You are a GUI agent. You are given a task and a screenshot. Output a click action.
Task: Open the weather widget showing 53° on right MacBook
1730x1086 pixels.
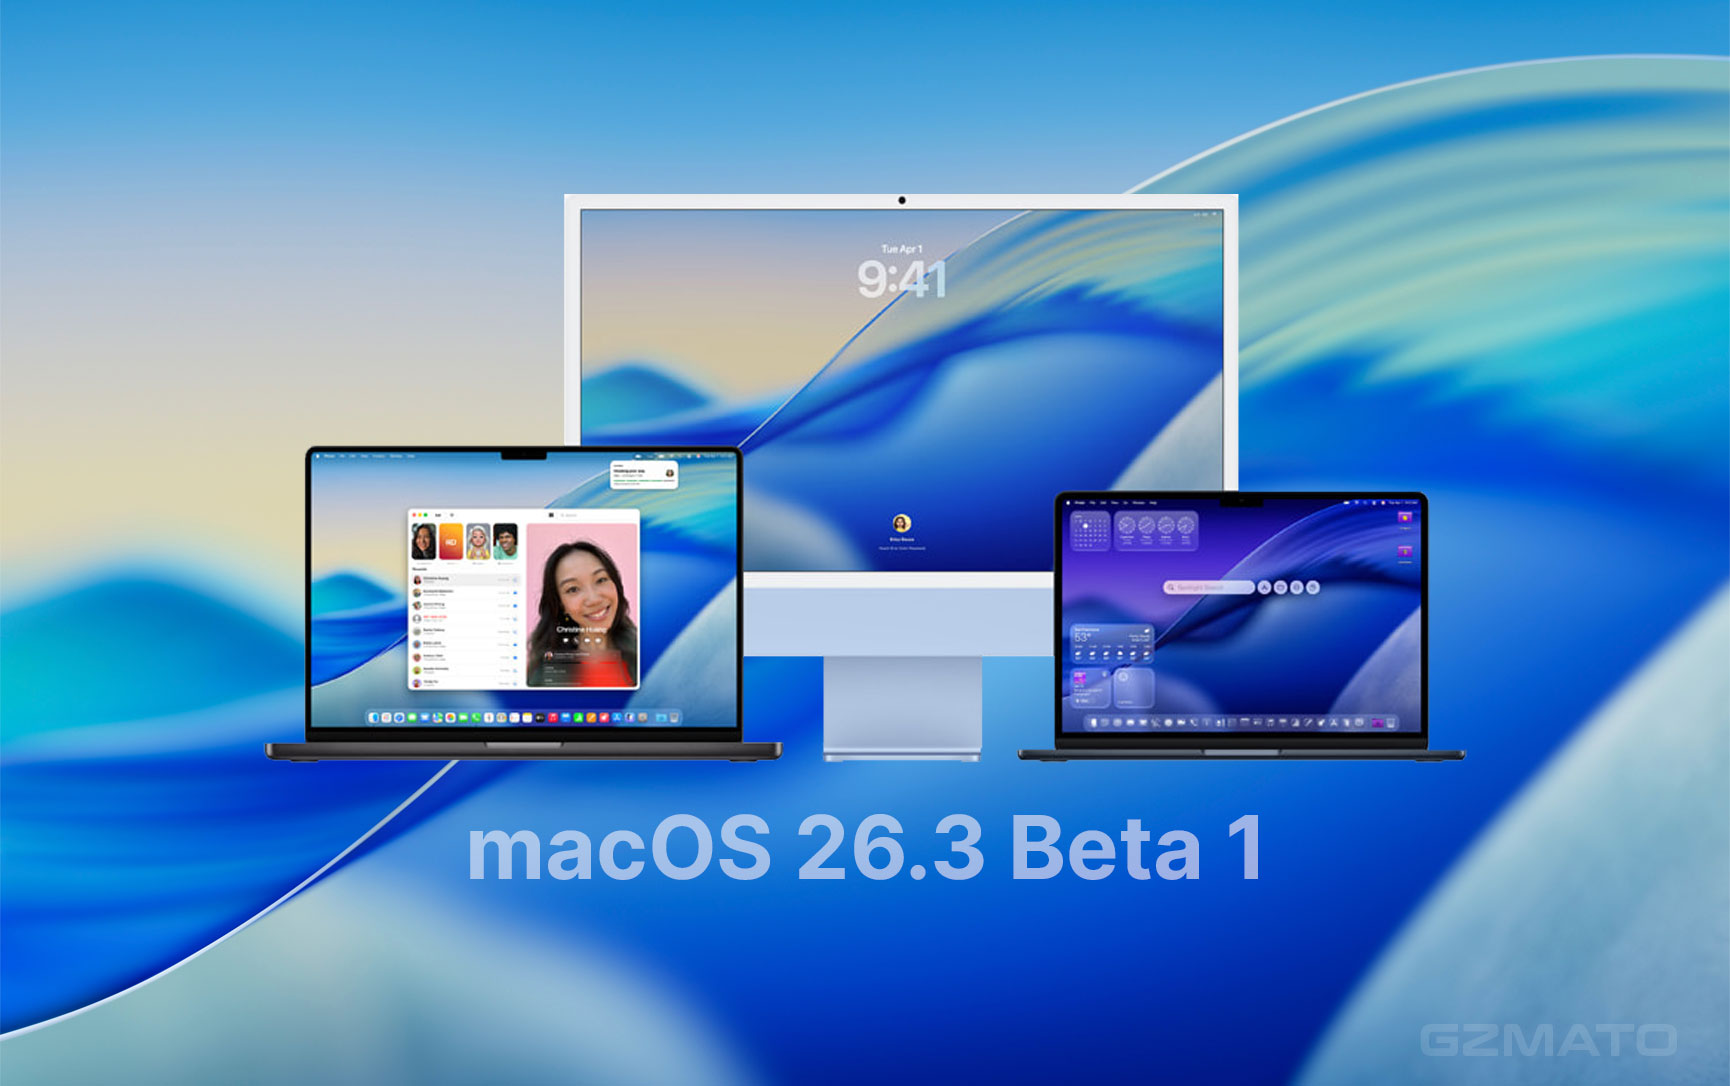coord(1112,644)
